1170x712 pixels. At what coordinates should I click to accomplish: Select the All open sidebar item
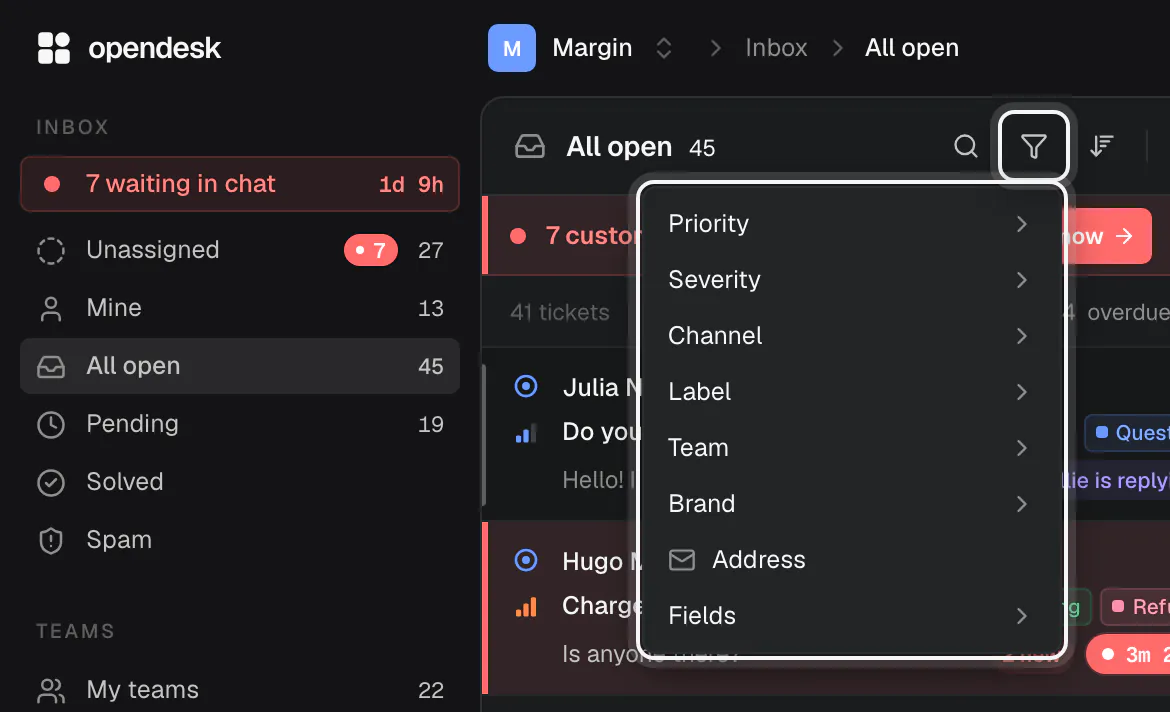[240, 366]
